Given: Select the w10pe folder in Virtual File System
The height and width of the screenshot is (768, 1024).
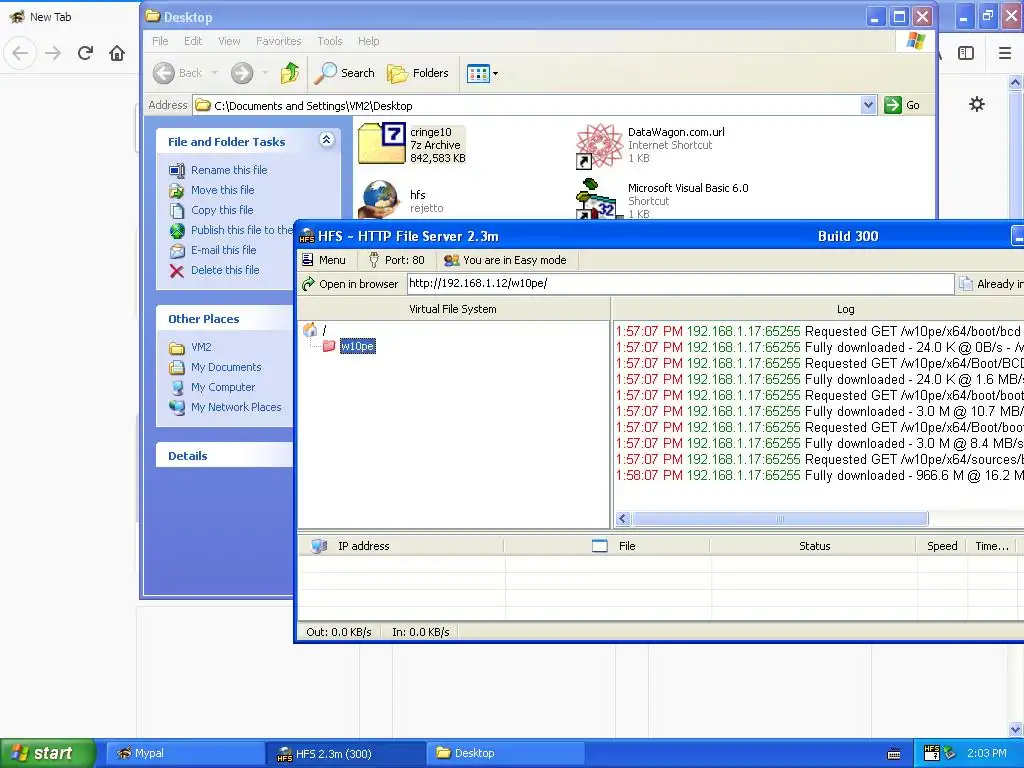Looking at the screenshot, I should 357,346.
